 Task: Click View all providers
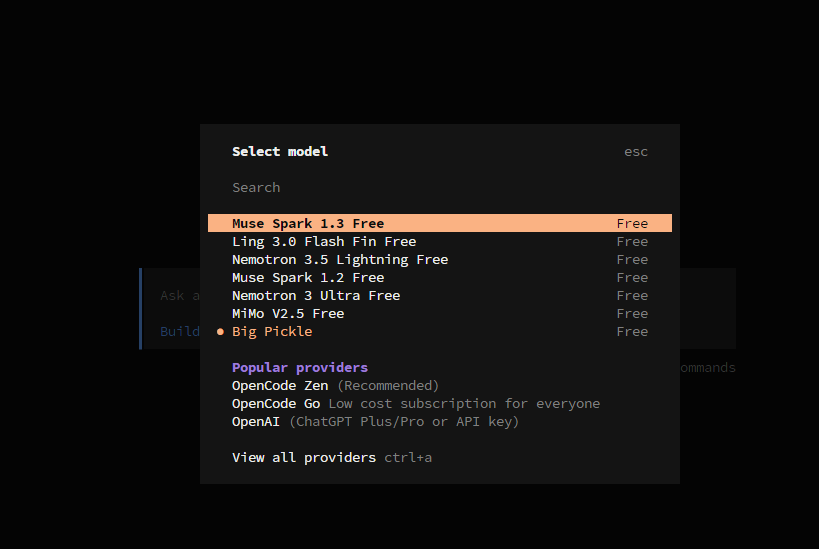coord(303,458)
